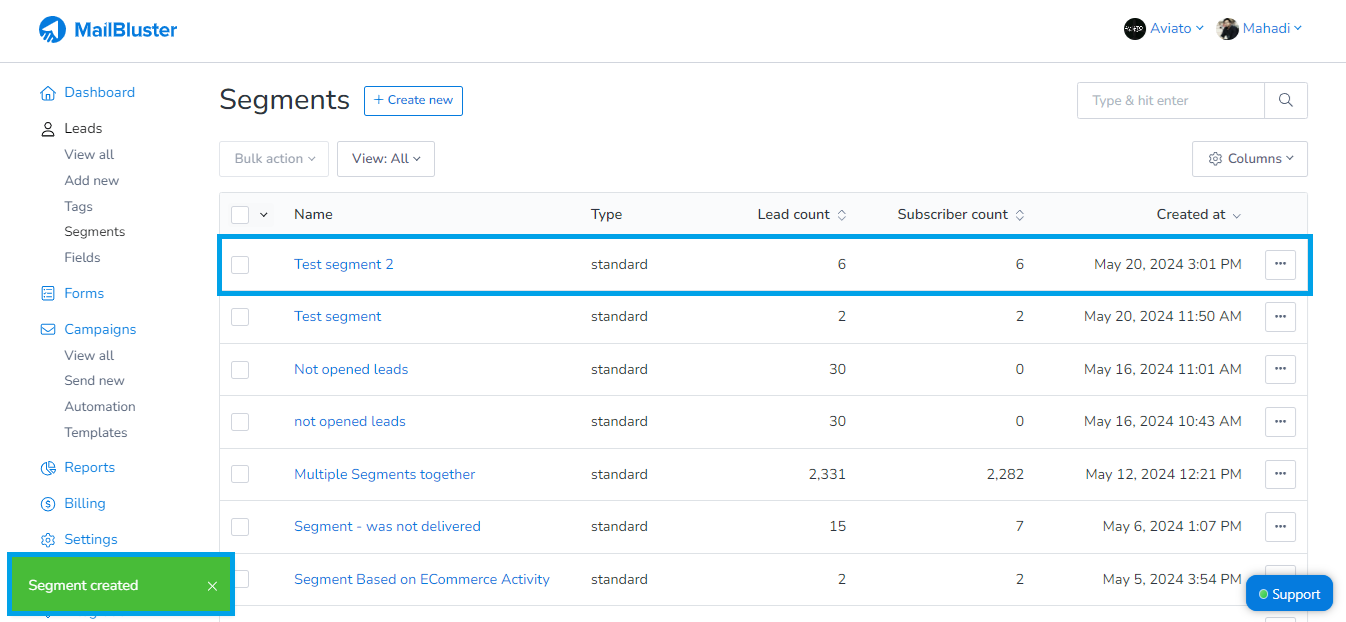The height and width of the screenshot is (622, 1346).
Task: Click the Settings gear in the sidebar
Action: [x=48, y=539]
